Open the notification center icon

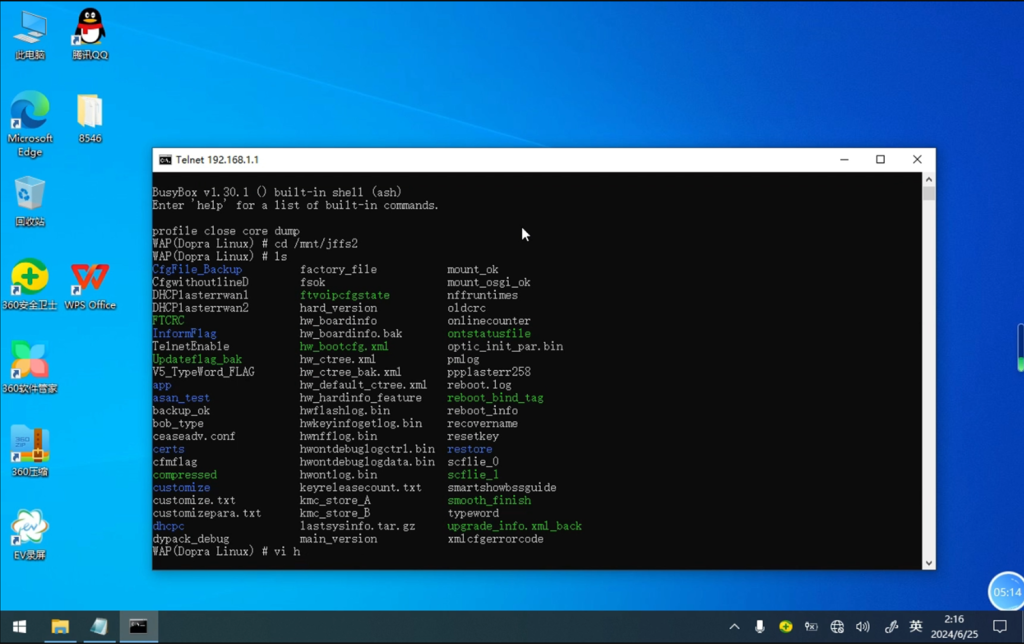coord(1000,627)
